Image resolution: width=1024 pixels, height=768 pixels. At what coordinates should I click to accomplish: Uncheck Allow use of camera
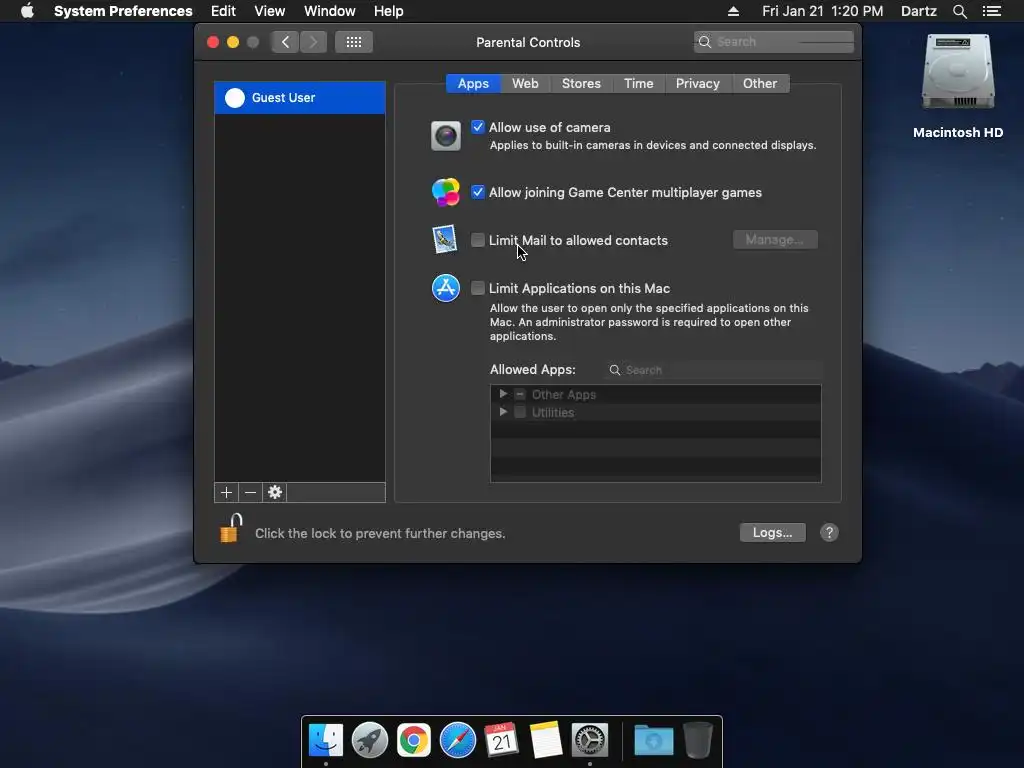(478, 127)
